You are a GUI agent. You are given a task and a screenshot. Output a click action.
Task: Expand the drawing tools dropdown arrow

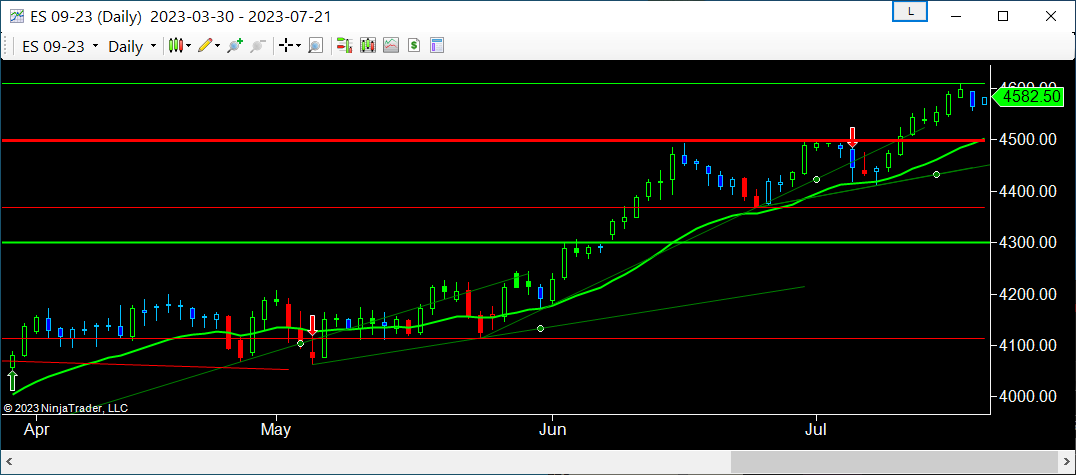tap(217, 46)
